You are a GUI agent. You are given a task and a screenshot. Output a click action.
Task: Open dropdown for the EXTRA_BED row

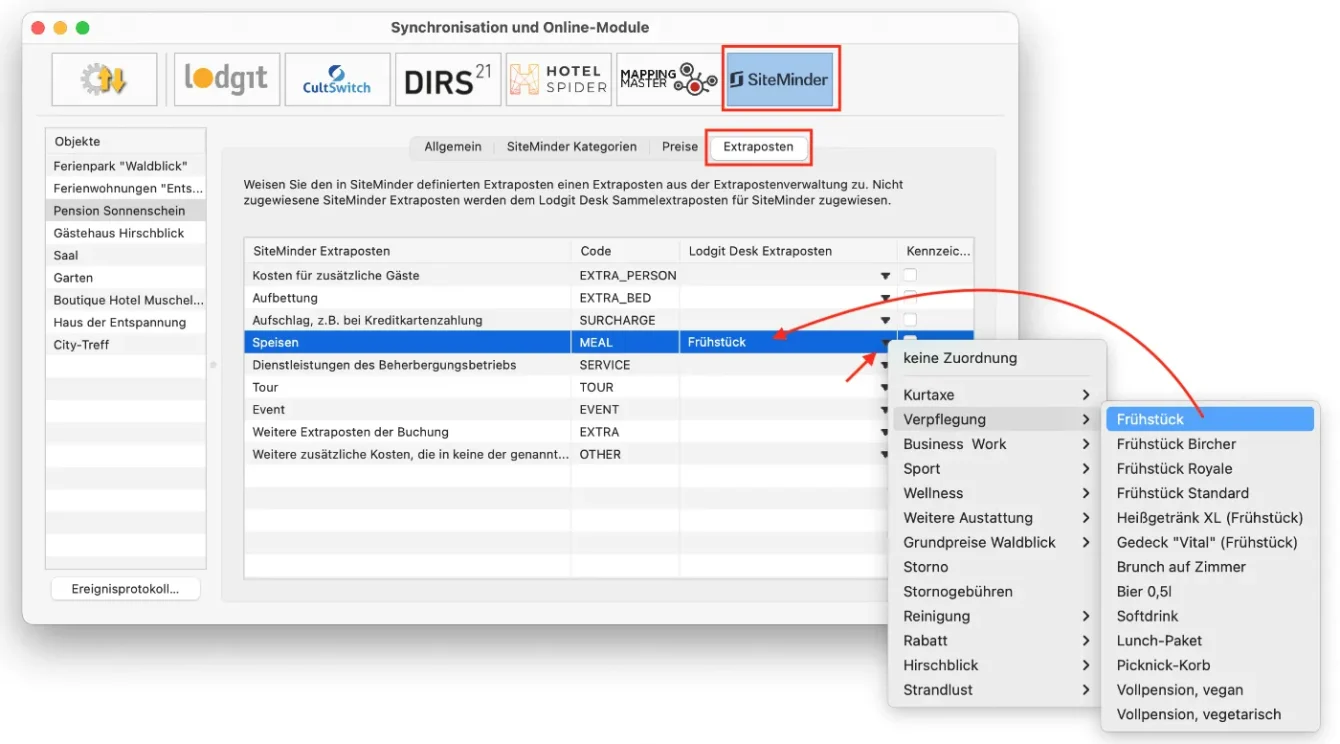(x=884, y=298)
